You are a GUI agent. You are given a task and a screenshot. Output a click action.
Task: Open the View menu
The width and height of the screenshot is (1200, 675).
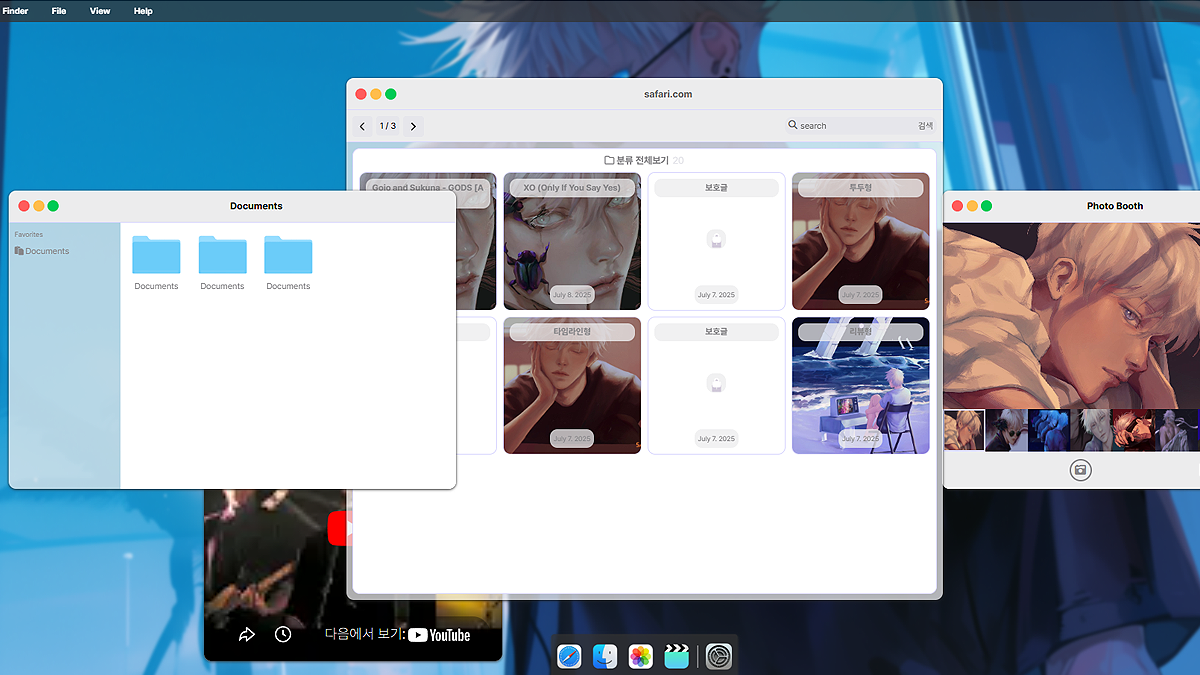100,11
